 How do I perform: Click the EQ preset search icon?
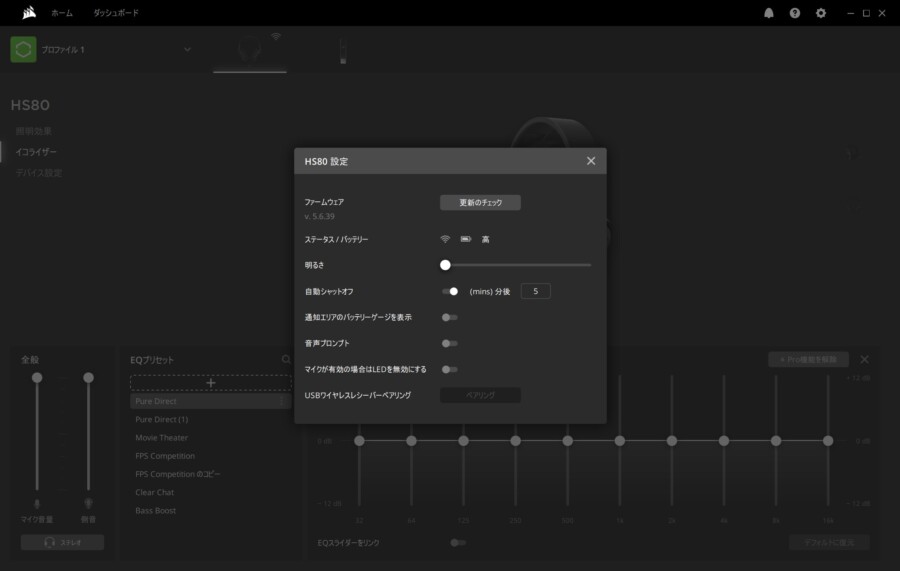(286, 359)
